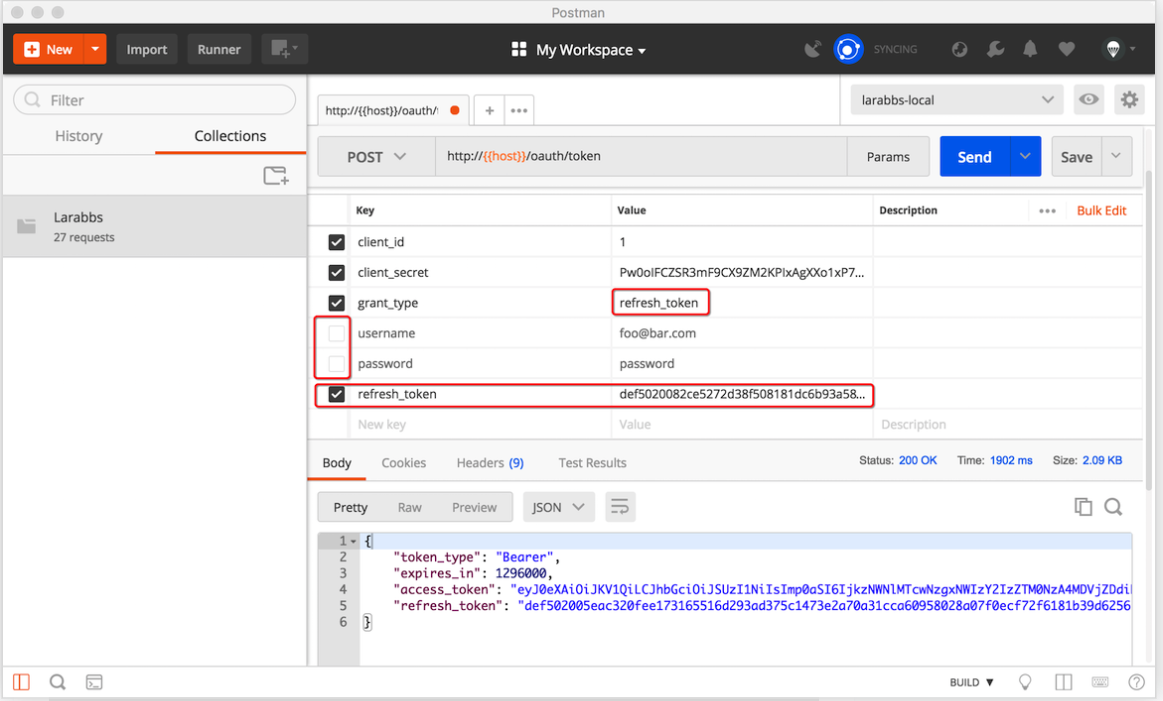Click the grant_type value refresh_token
The height and width of the screenshot is (701, 1163).
coord(659,303)
